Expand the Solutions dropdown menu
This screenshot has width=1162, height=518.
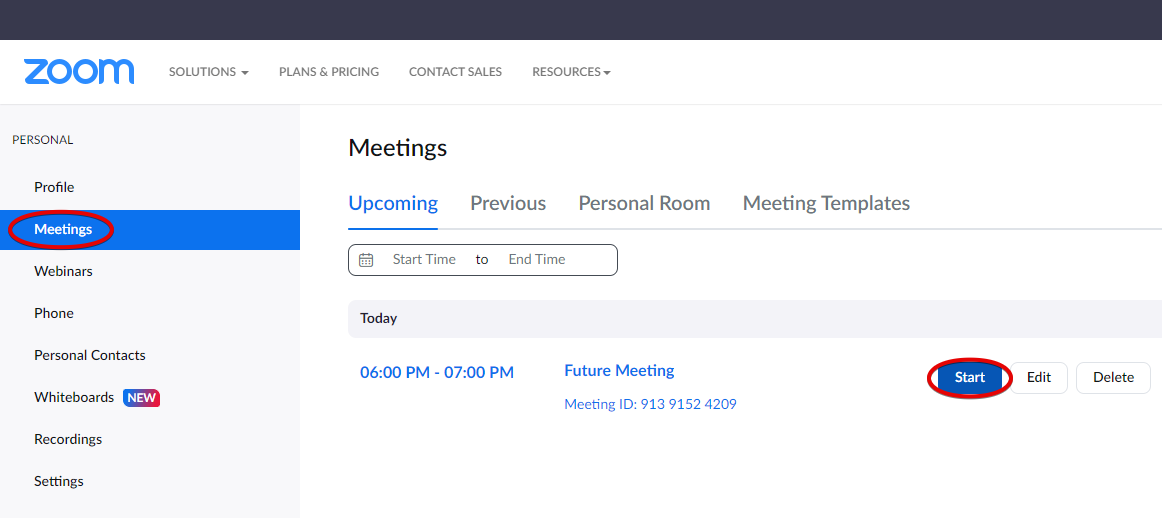tap(208, 72)
